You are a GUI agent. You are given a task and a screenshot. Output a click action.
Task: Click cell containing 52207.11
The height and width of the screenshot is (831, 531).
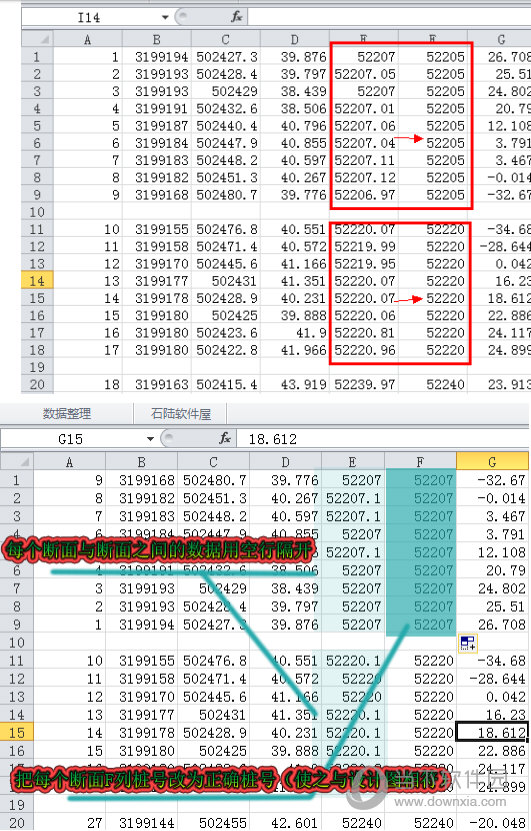tap(365, 161)
